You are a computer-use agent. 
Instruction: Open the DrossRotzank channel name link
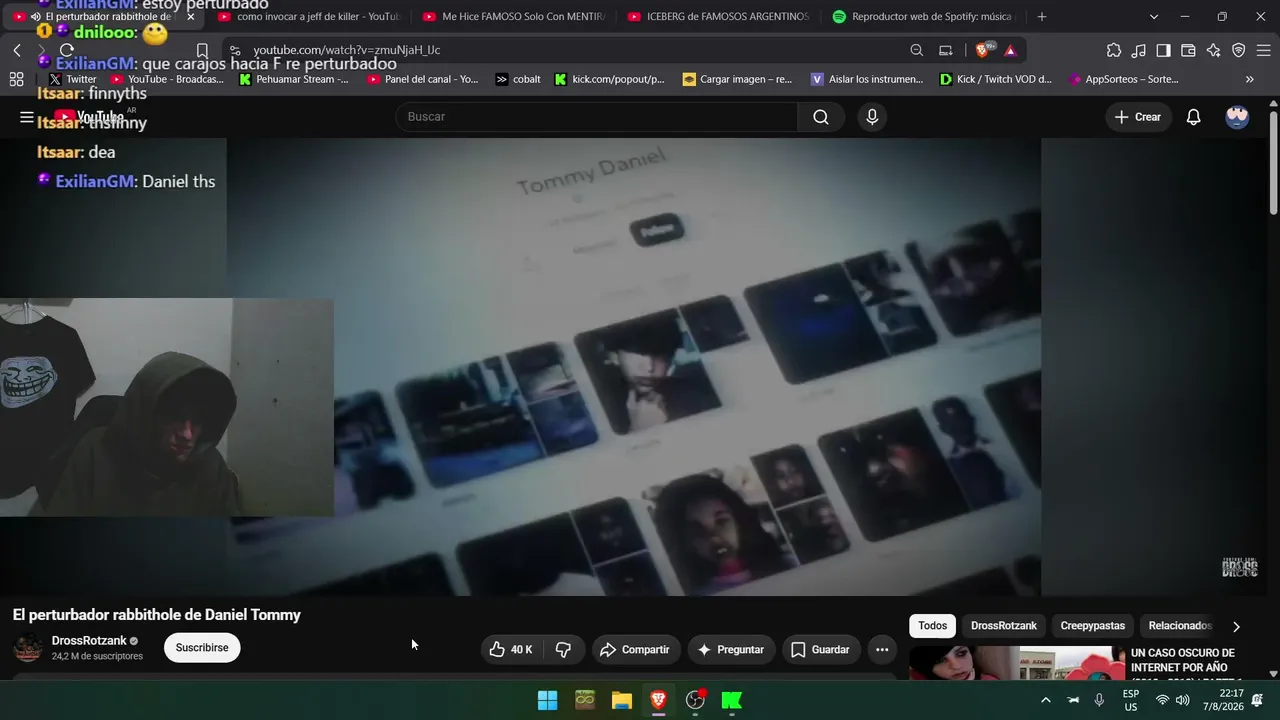[x=89, y=641]
